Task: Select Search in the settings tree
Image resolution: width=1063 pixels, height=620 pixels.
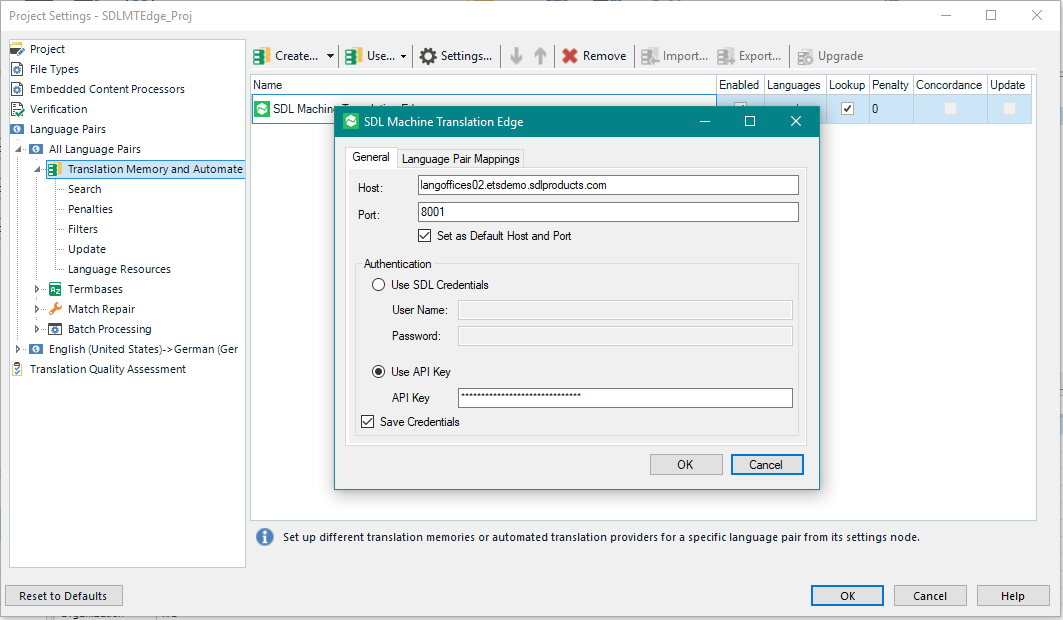Action: [x=85, y=189]
